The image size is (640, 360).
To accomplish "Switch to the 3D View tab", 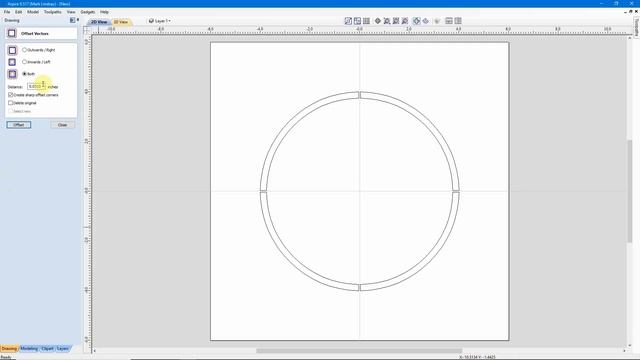I will click(121, 22).
